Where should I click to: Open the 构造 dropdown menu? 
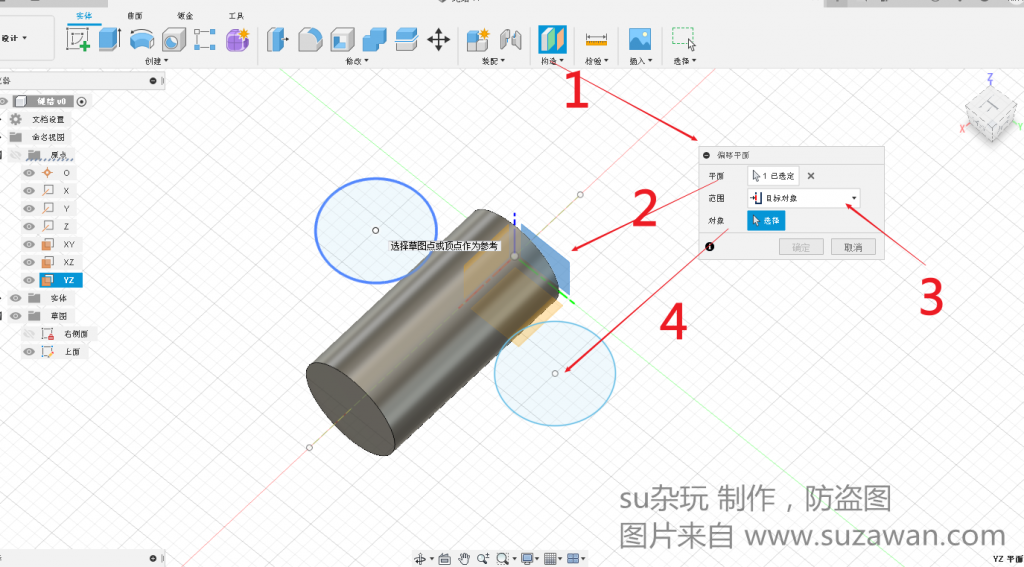[552, 61]
